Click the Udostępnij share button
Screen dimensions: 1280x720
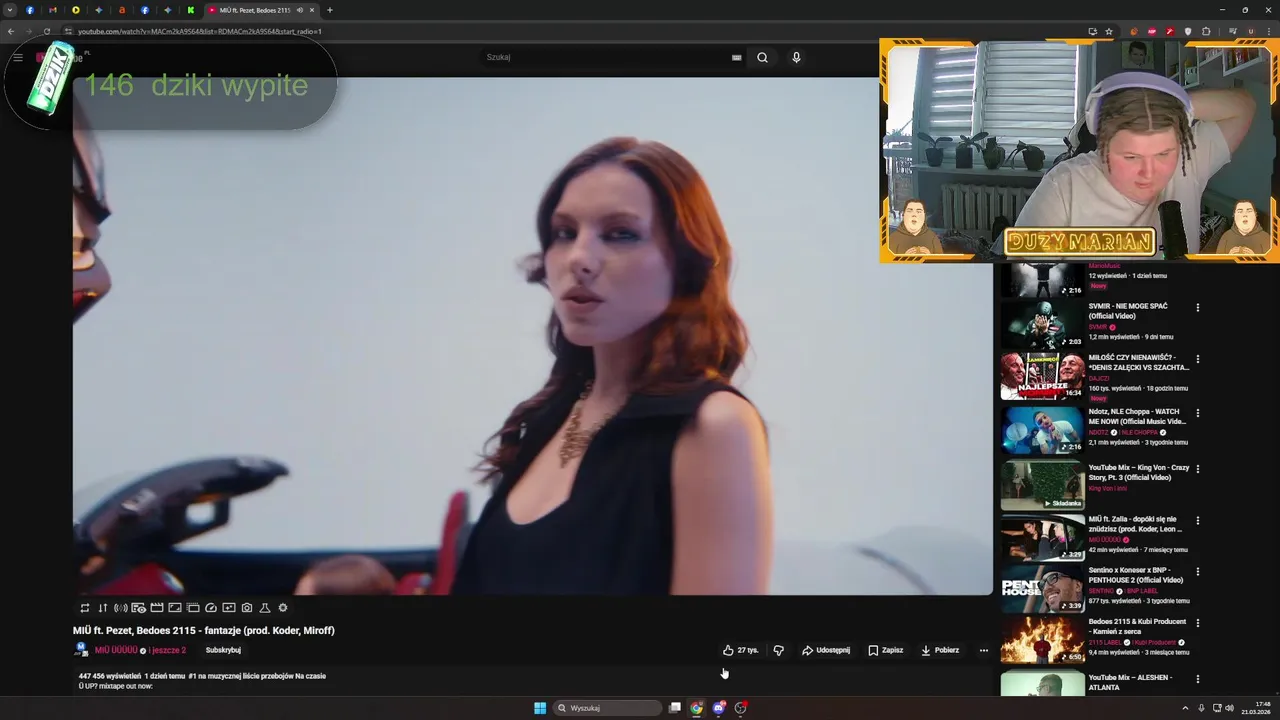[826, 650]
